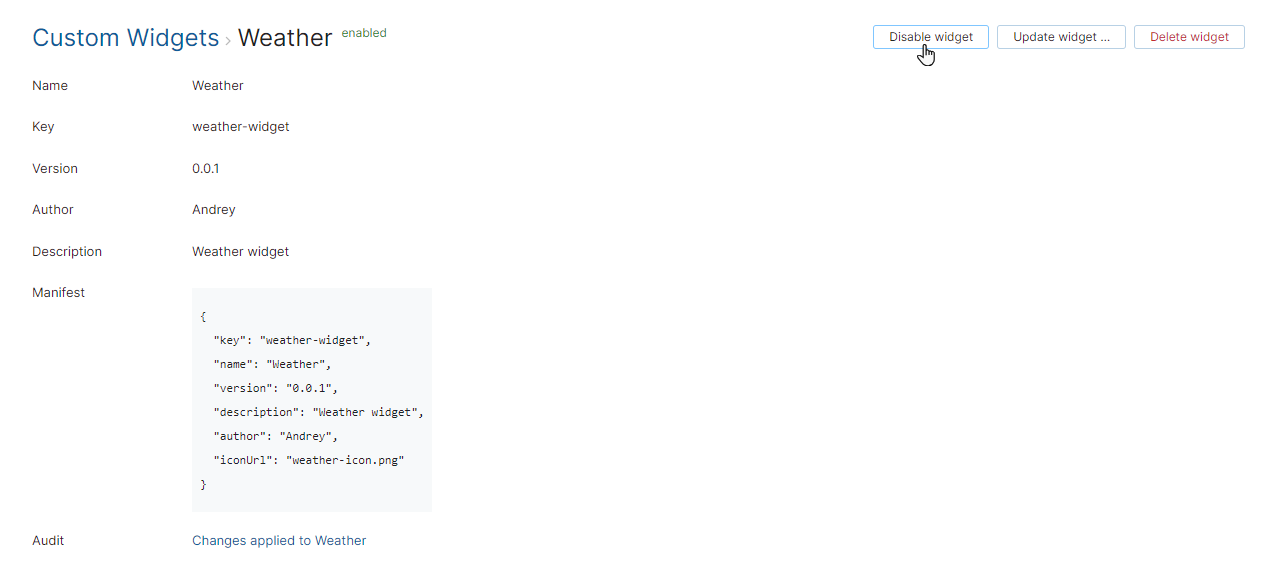Screen dimensions: 1277x581
Task: Select the Key value weather-widget
Action: tap(241, 127)
